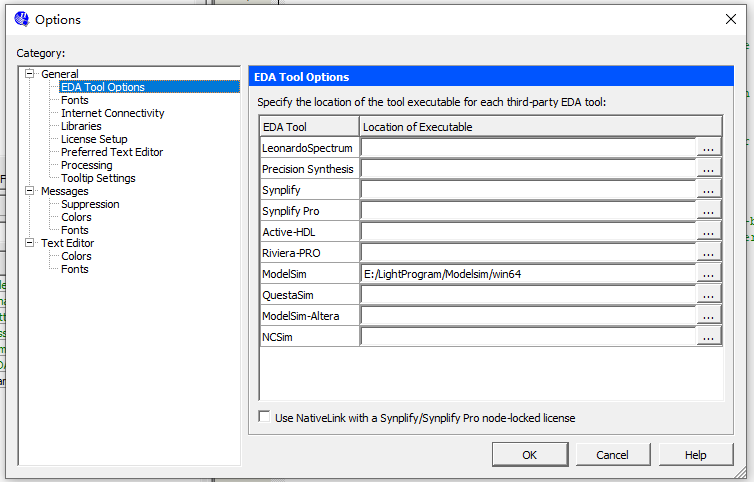Click the Riviera-PRO location input field
Image resolution: width=754 pixels, height=482 pixels.
click(527, 253)
